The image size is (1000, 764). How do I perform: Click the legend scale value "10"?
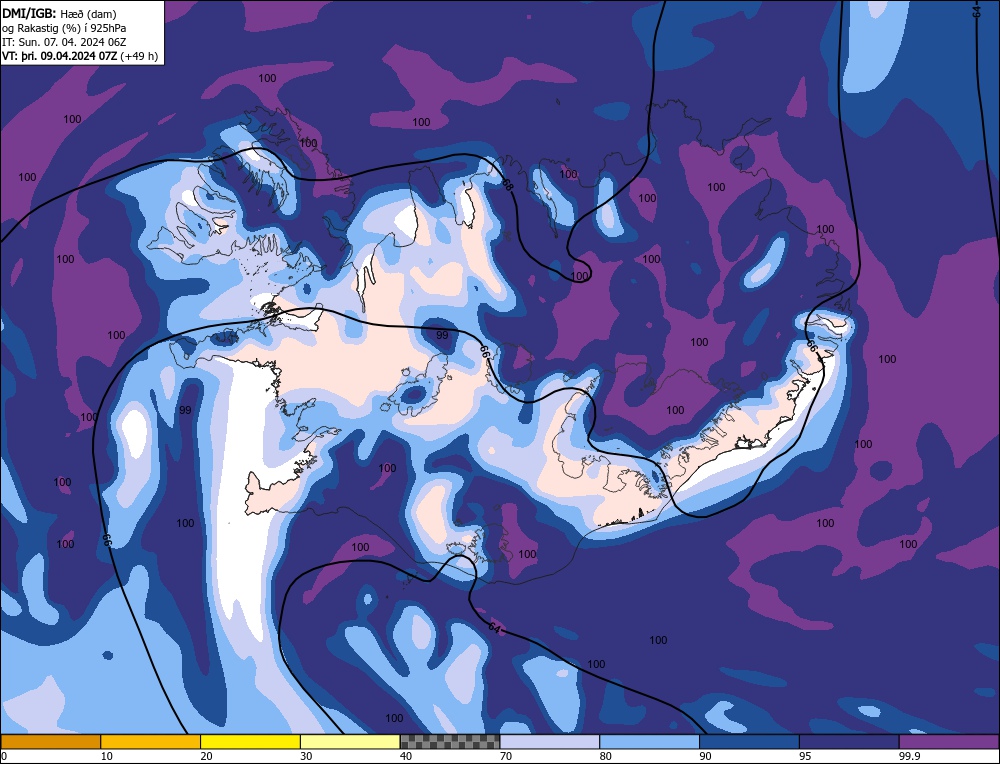coord(106,756)
